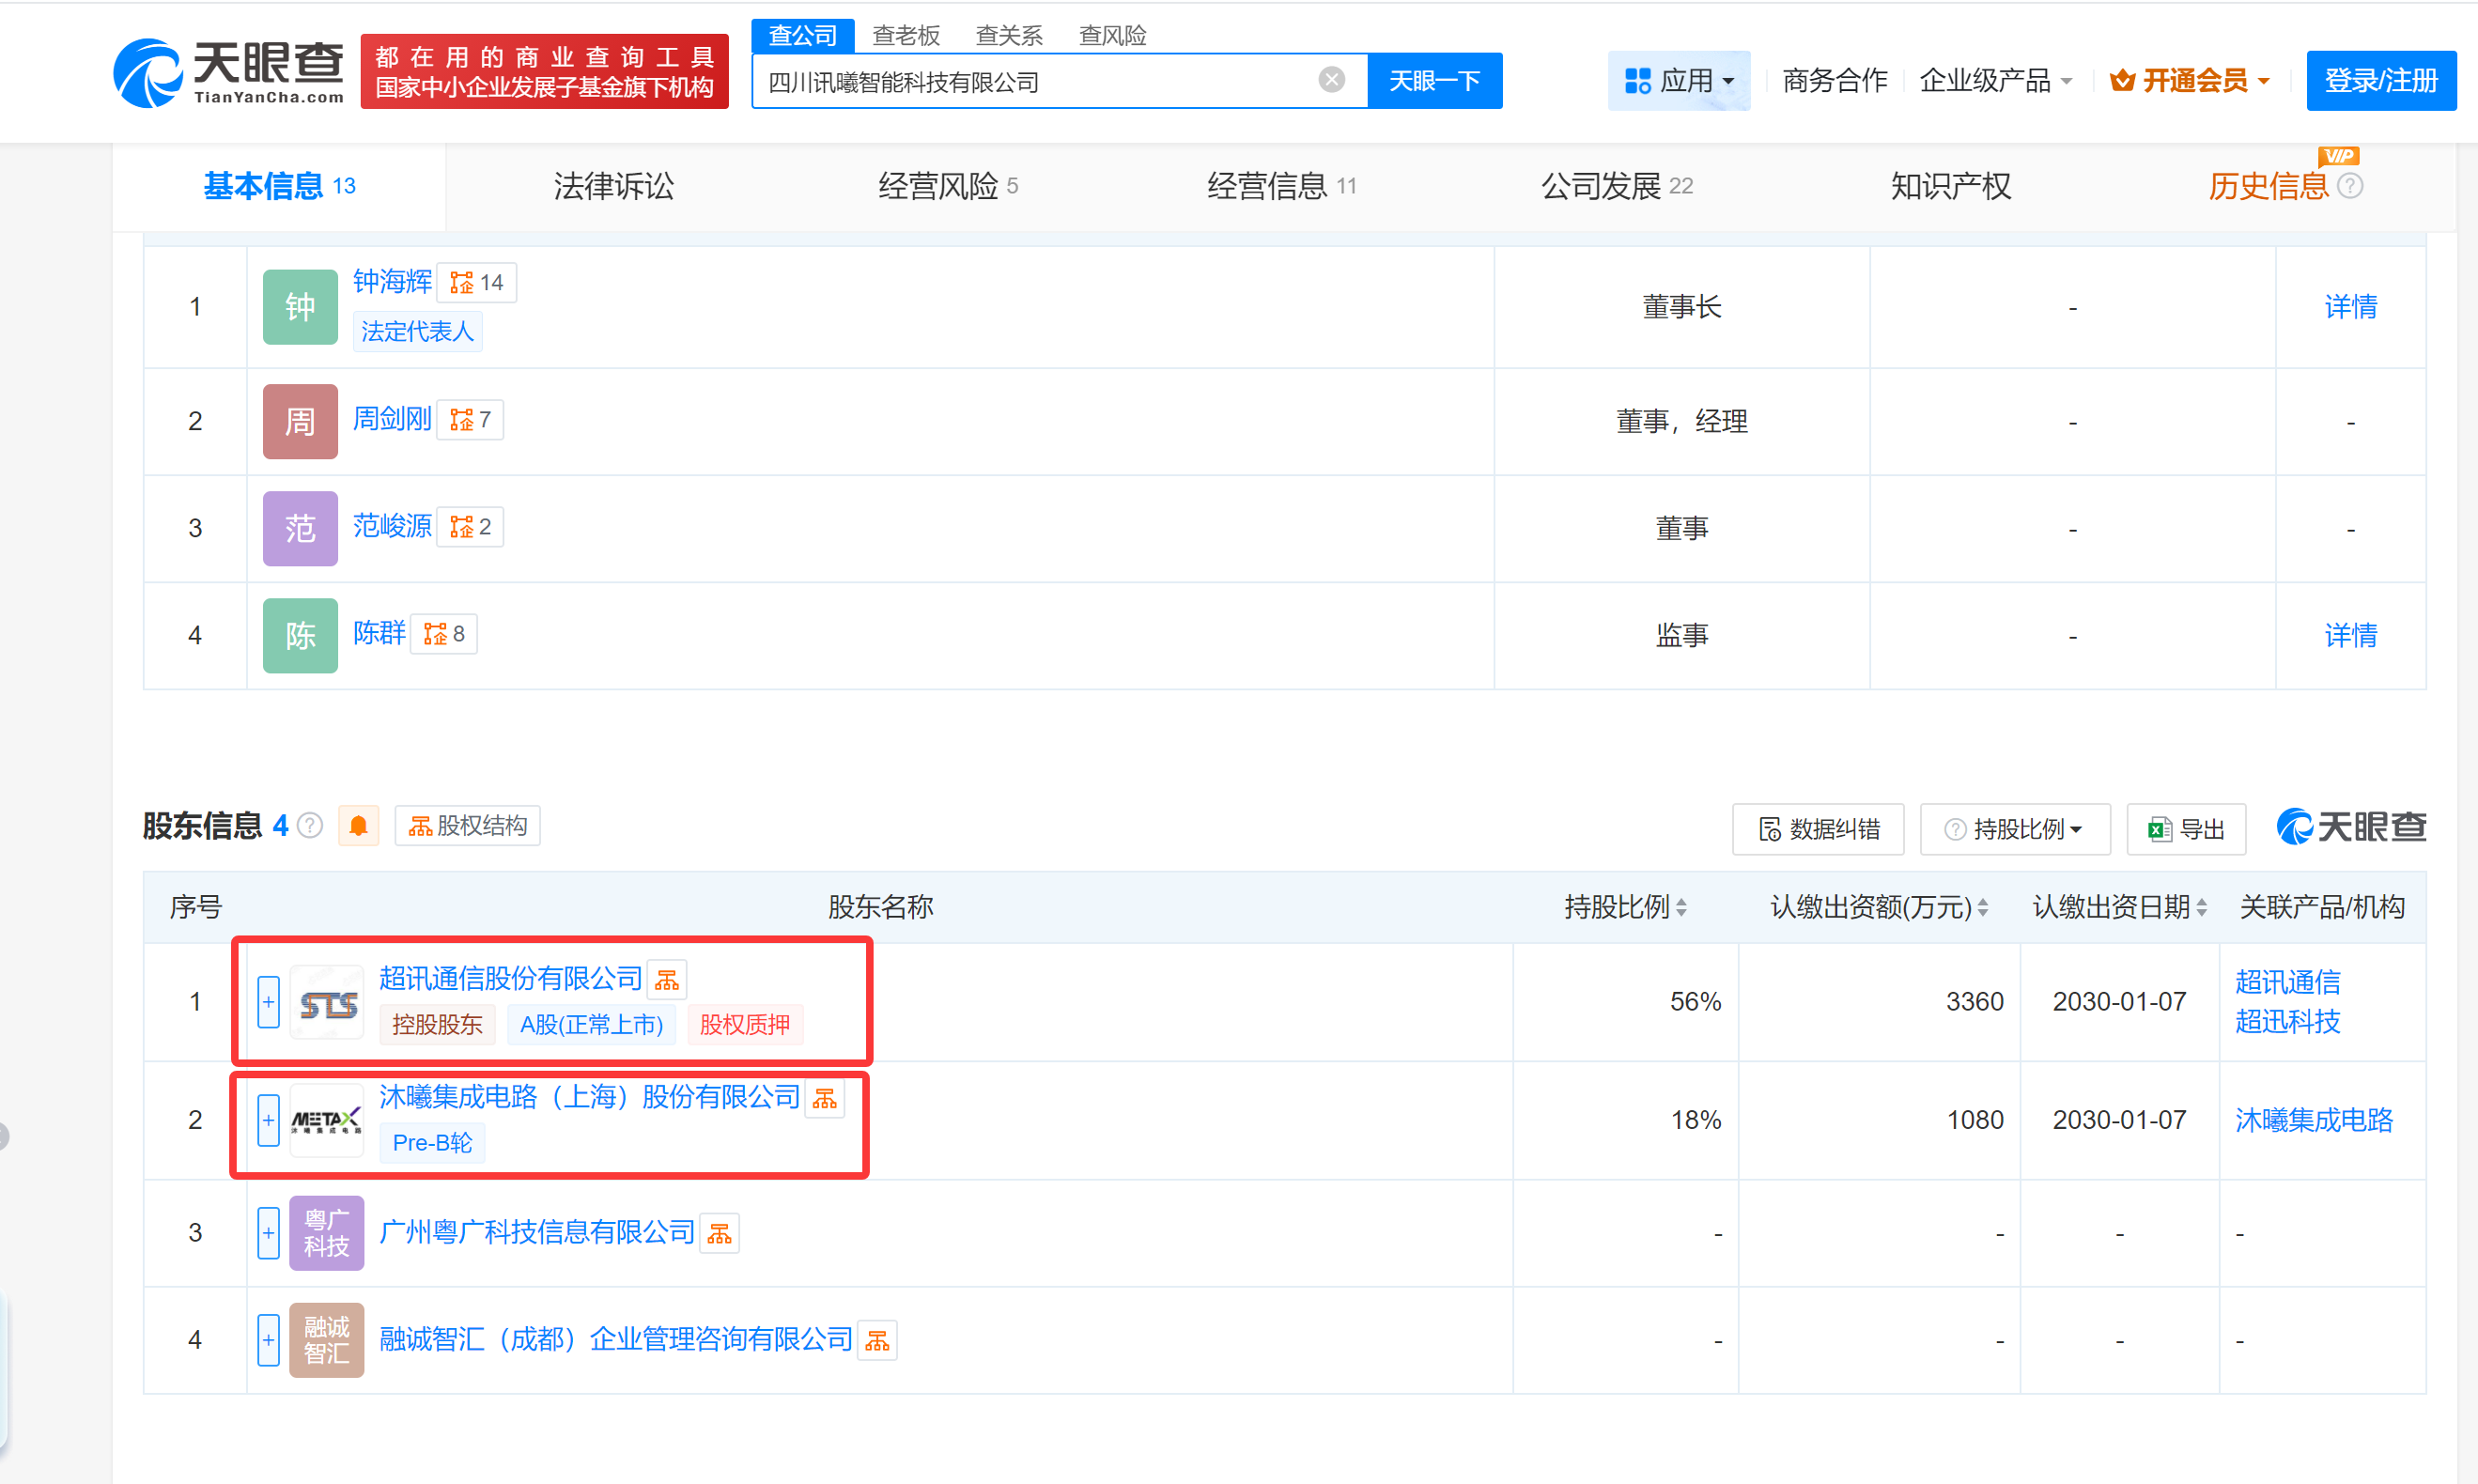Click the STS company logo
The width and height of the screenshot is (2478, 1484).
pos(327,1003)
